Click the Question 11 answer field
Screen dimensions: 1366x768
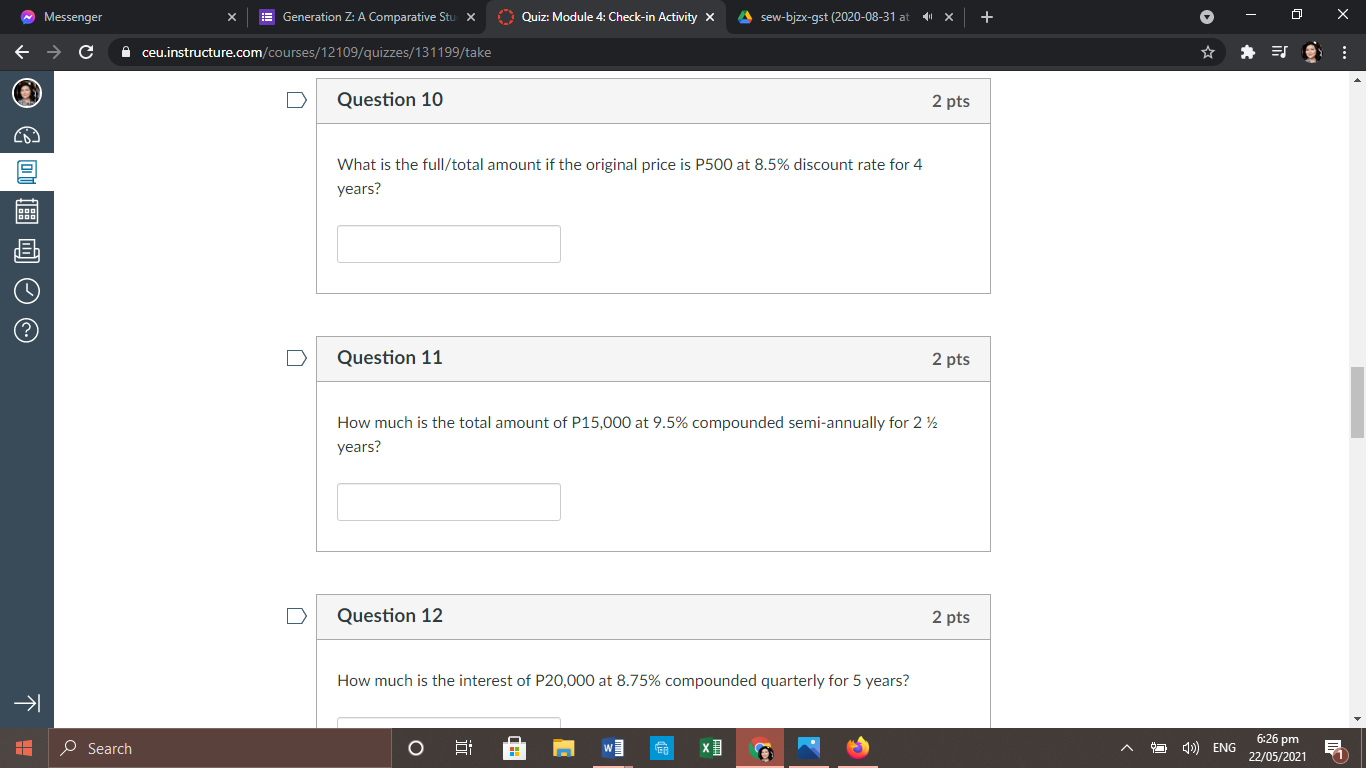click(449, 502)
